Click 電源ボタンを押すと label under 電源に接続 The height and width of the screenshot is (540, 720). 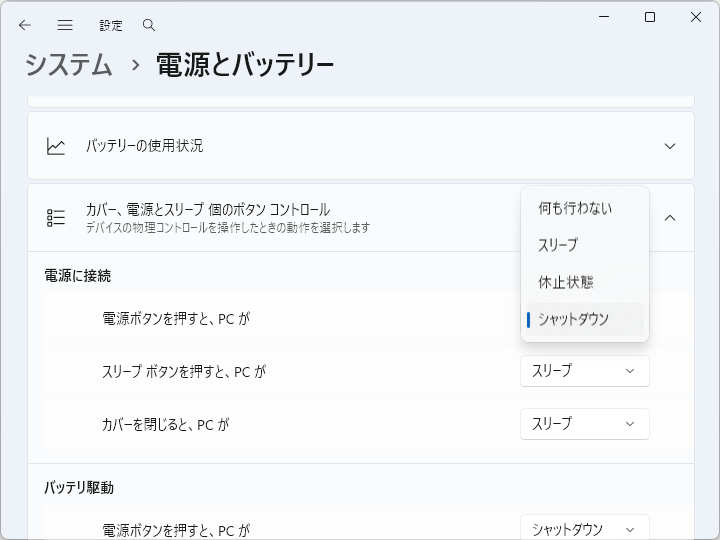[x=176, y=319]
